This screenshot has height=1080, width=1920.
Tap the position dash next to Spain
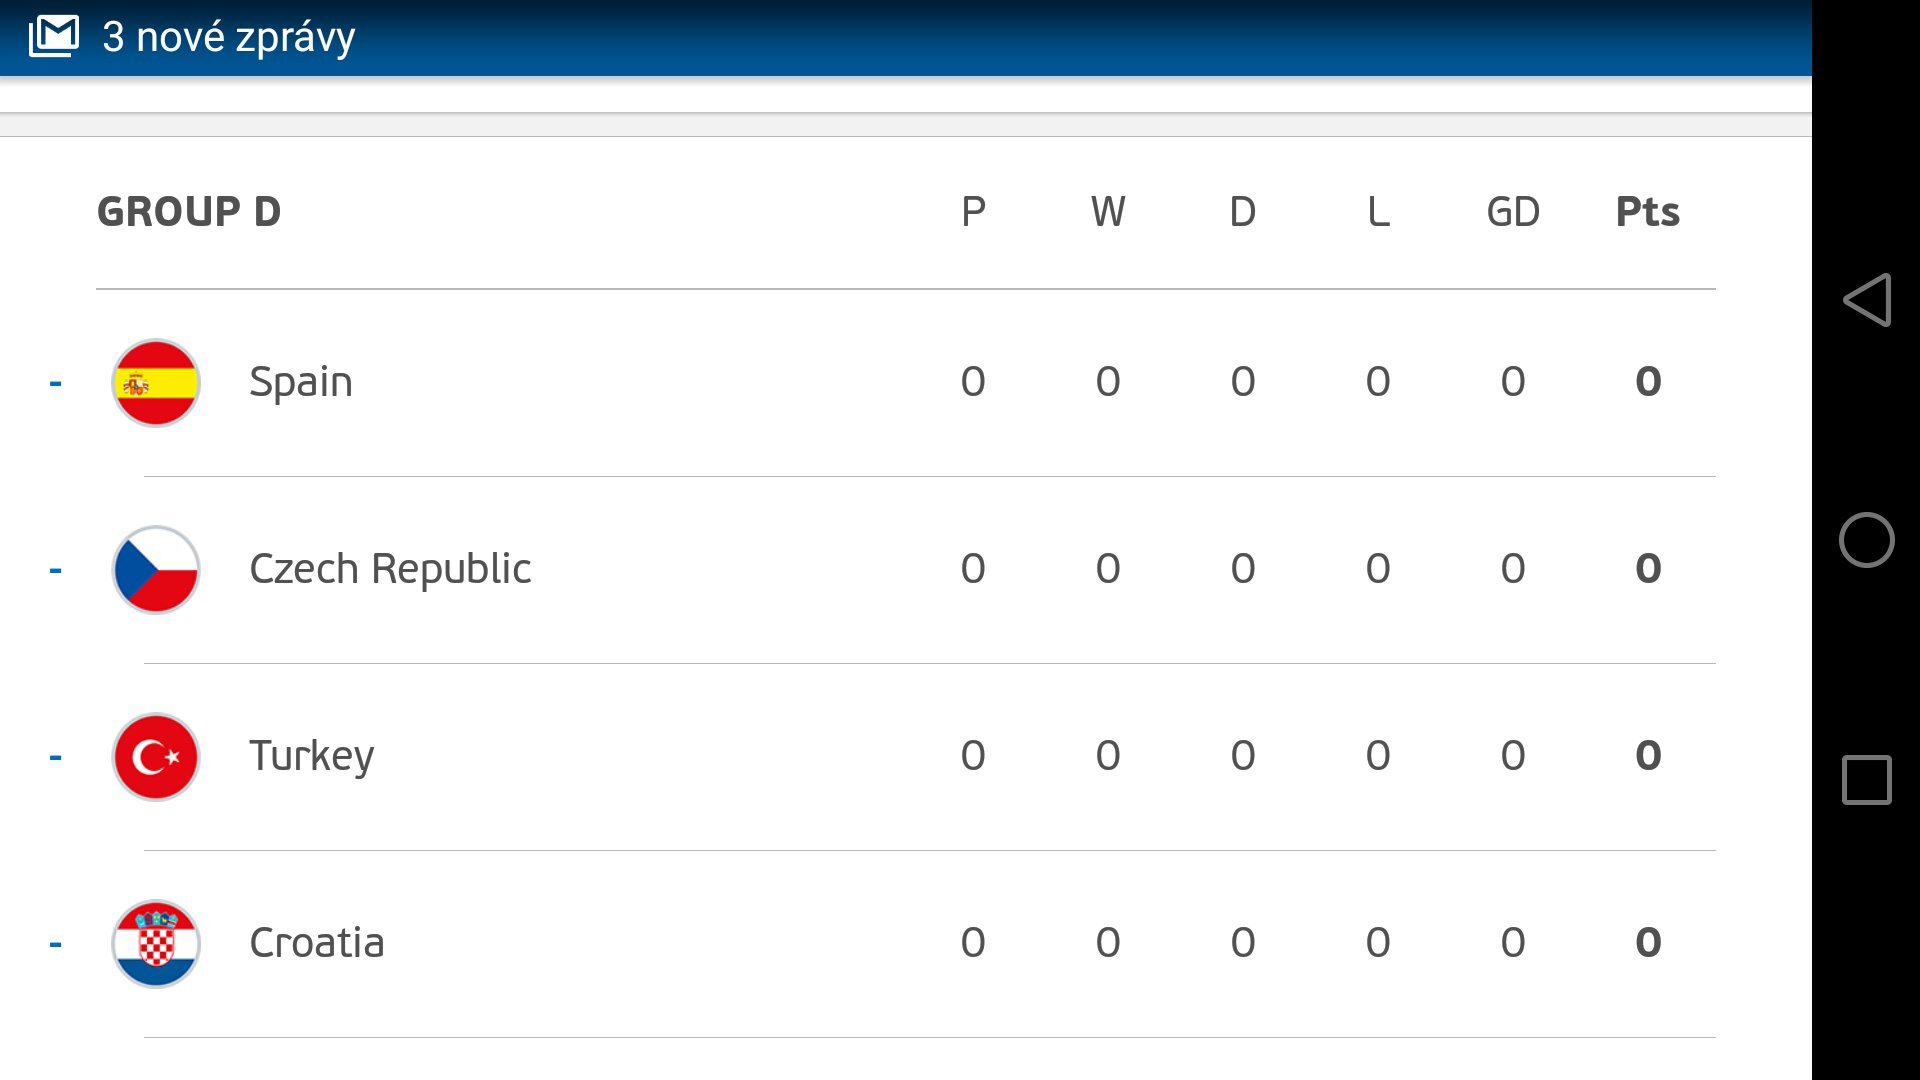coord(55,382)
